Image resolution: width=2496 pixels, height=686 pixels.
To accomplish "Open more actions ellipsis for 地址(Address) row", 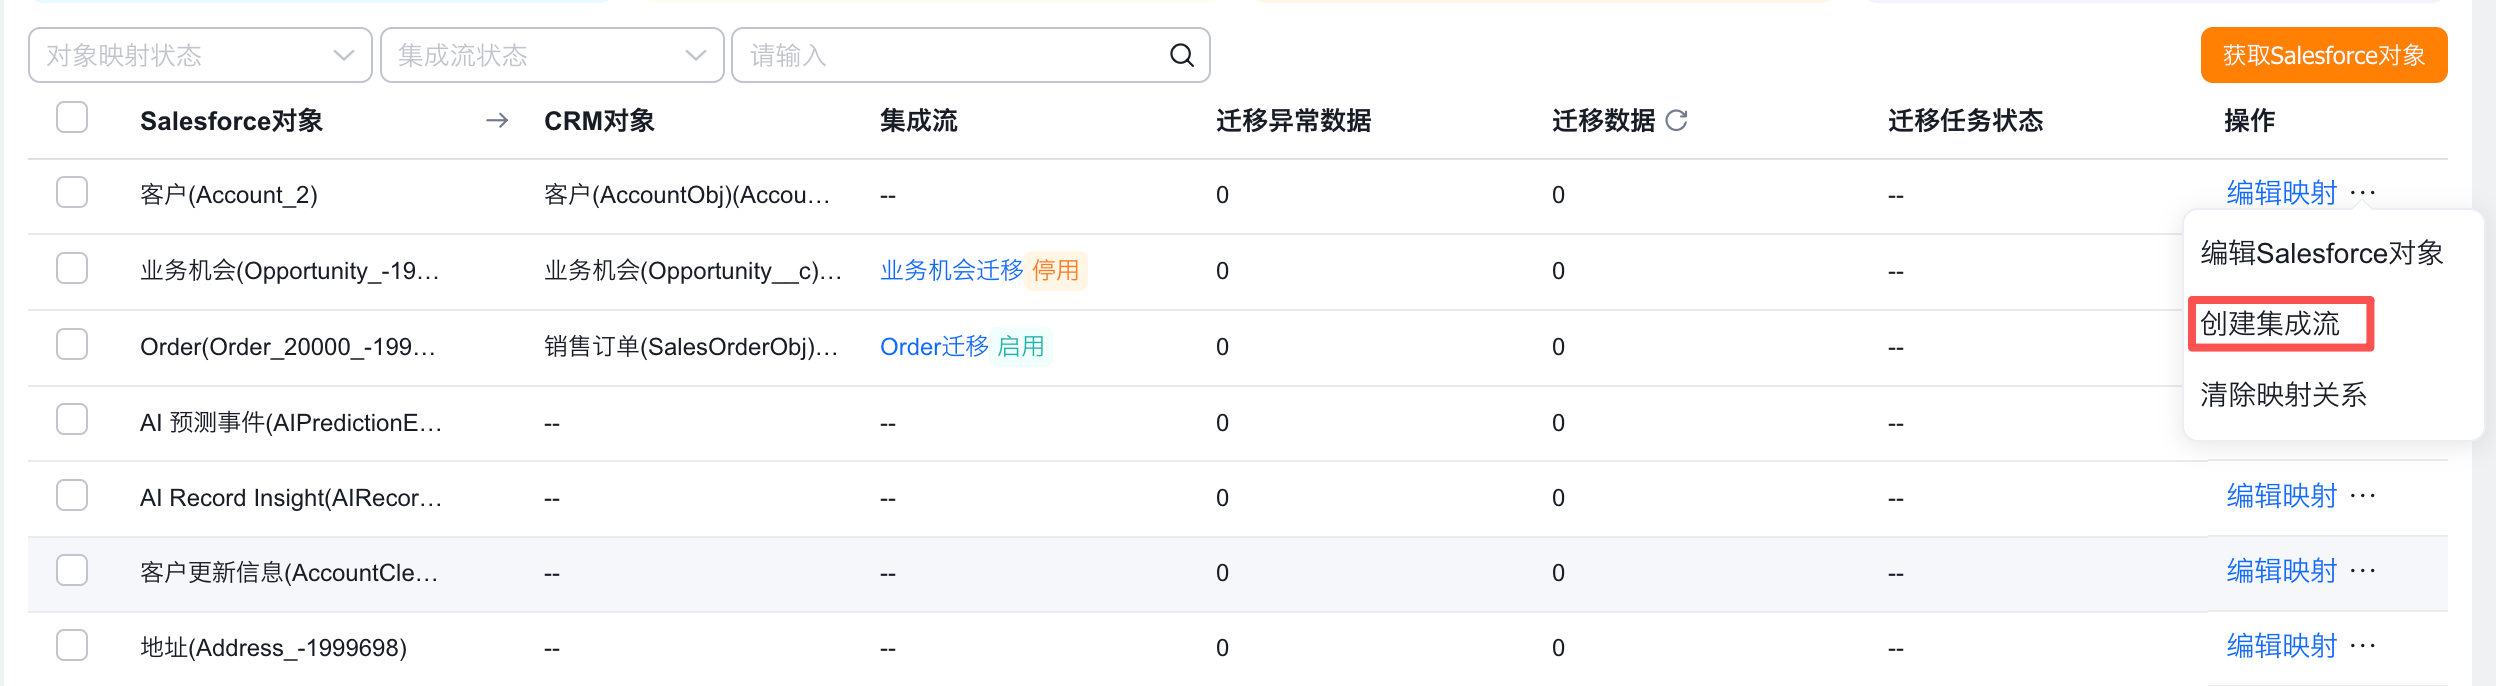I will (x=2363, y=646).
